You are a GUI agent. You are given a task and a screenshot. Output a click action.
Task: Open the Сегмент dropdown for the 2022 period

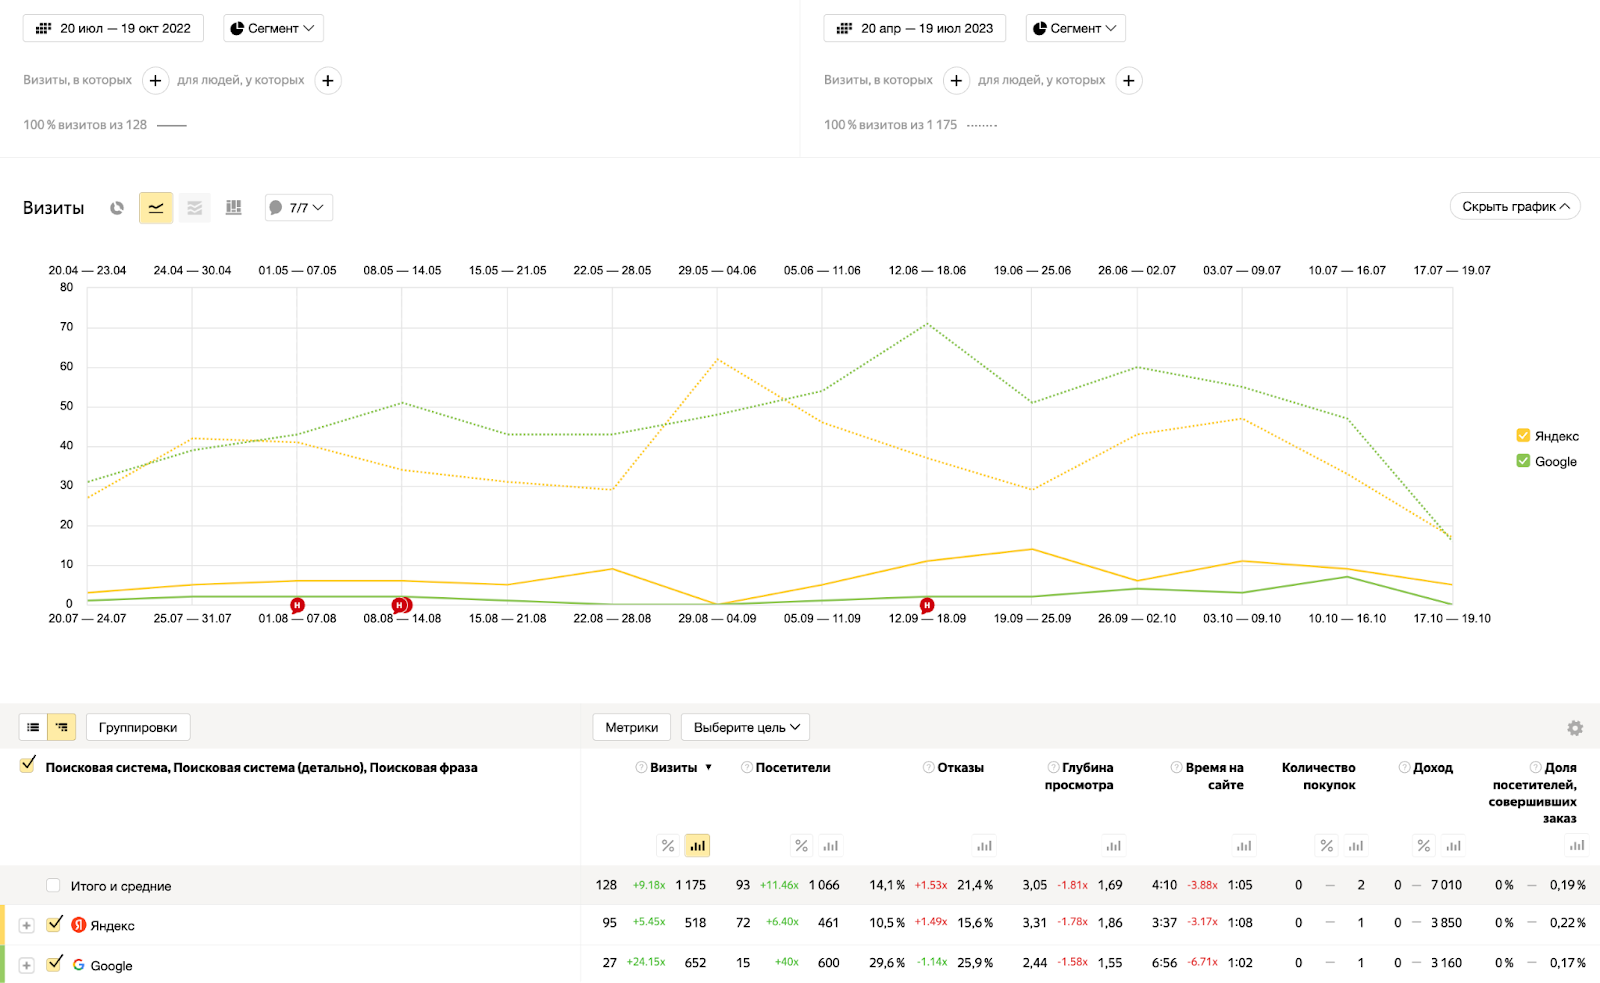(273, 28)
